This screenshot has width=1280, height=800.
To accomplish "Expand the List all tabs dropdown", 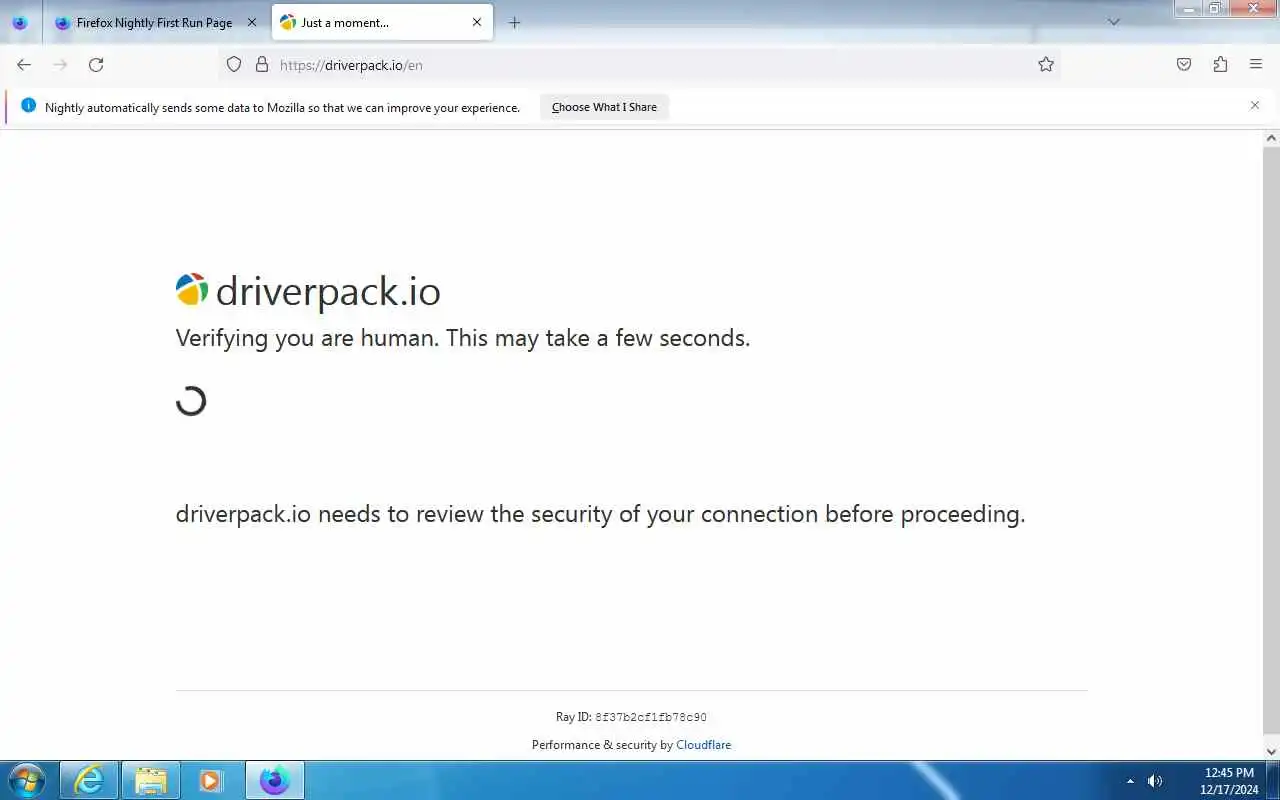I will [1114, 22].
